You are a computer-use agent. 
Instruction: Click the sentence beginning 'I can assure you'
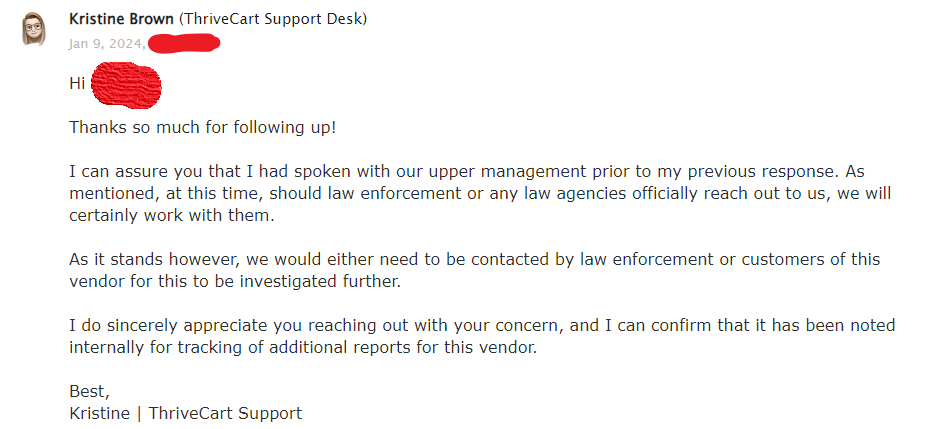point(467,172)
